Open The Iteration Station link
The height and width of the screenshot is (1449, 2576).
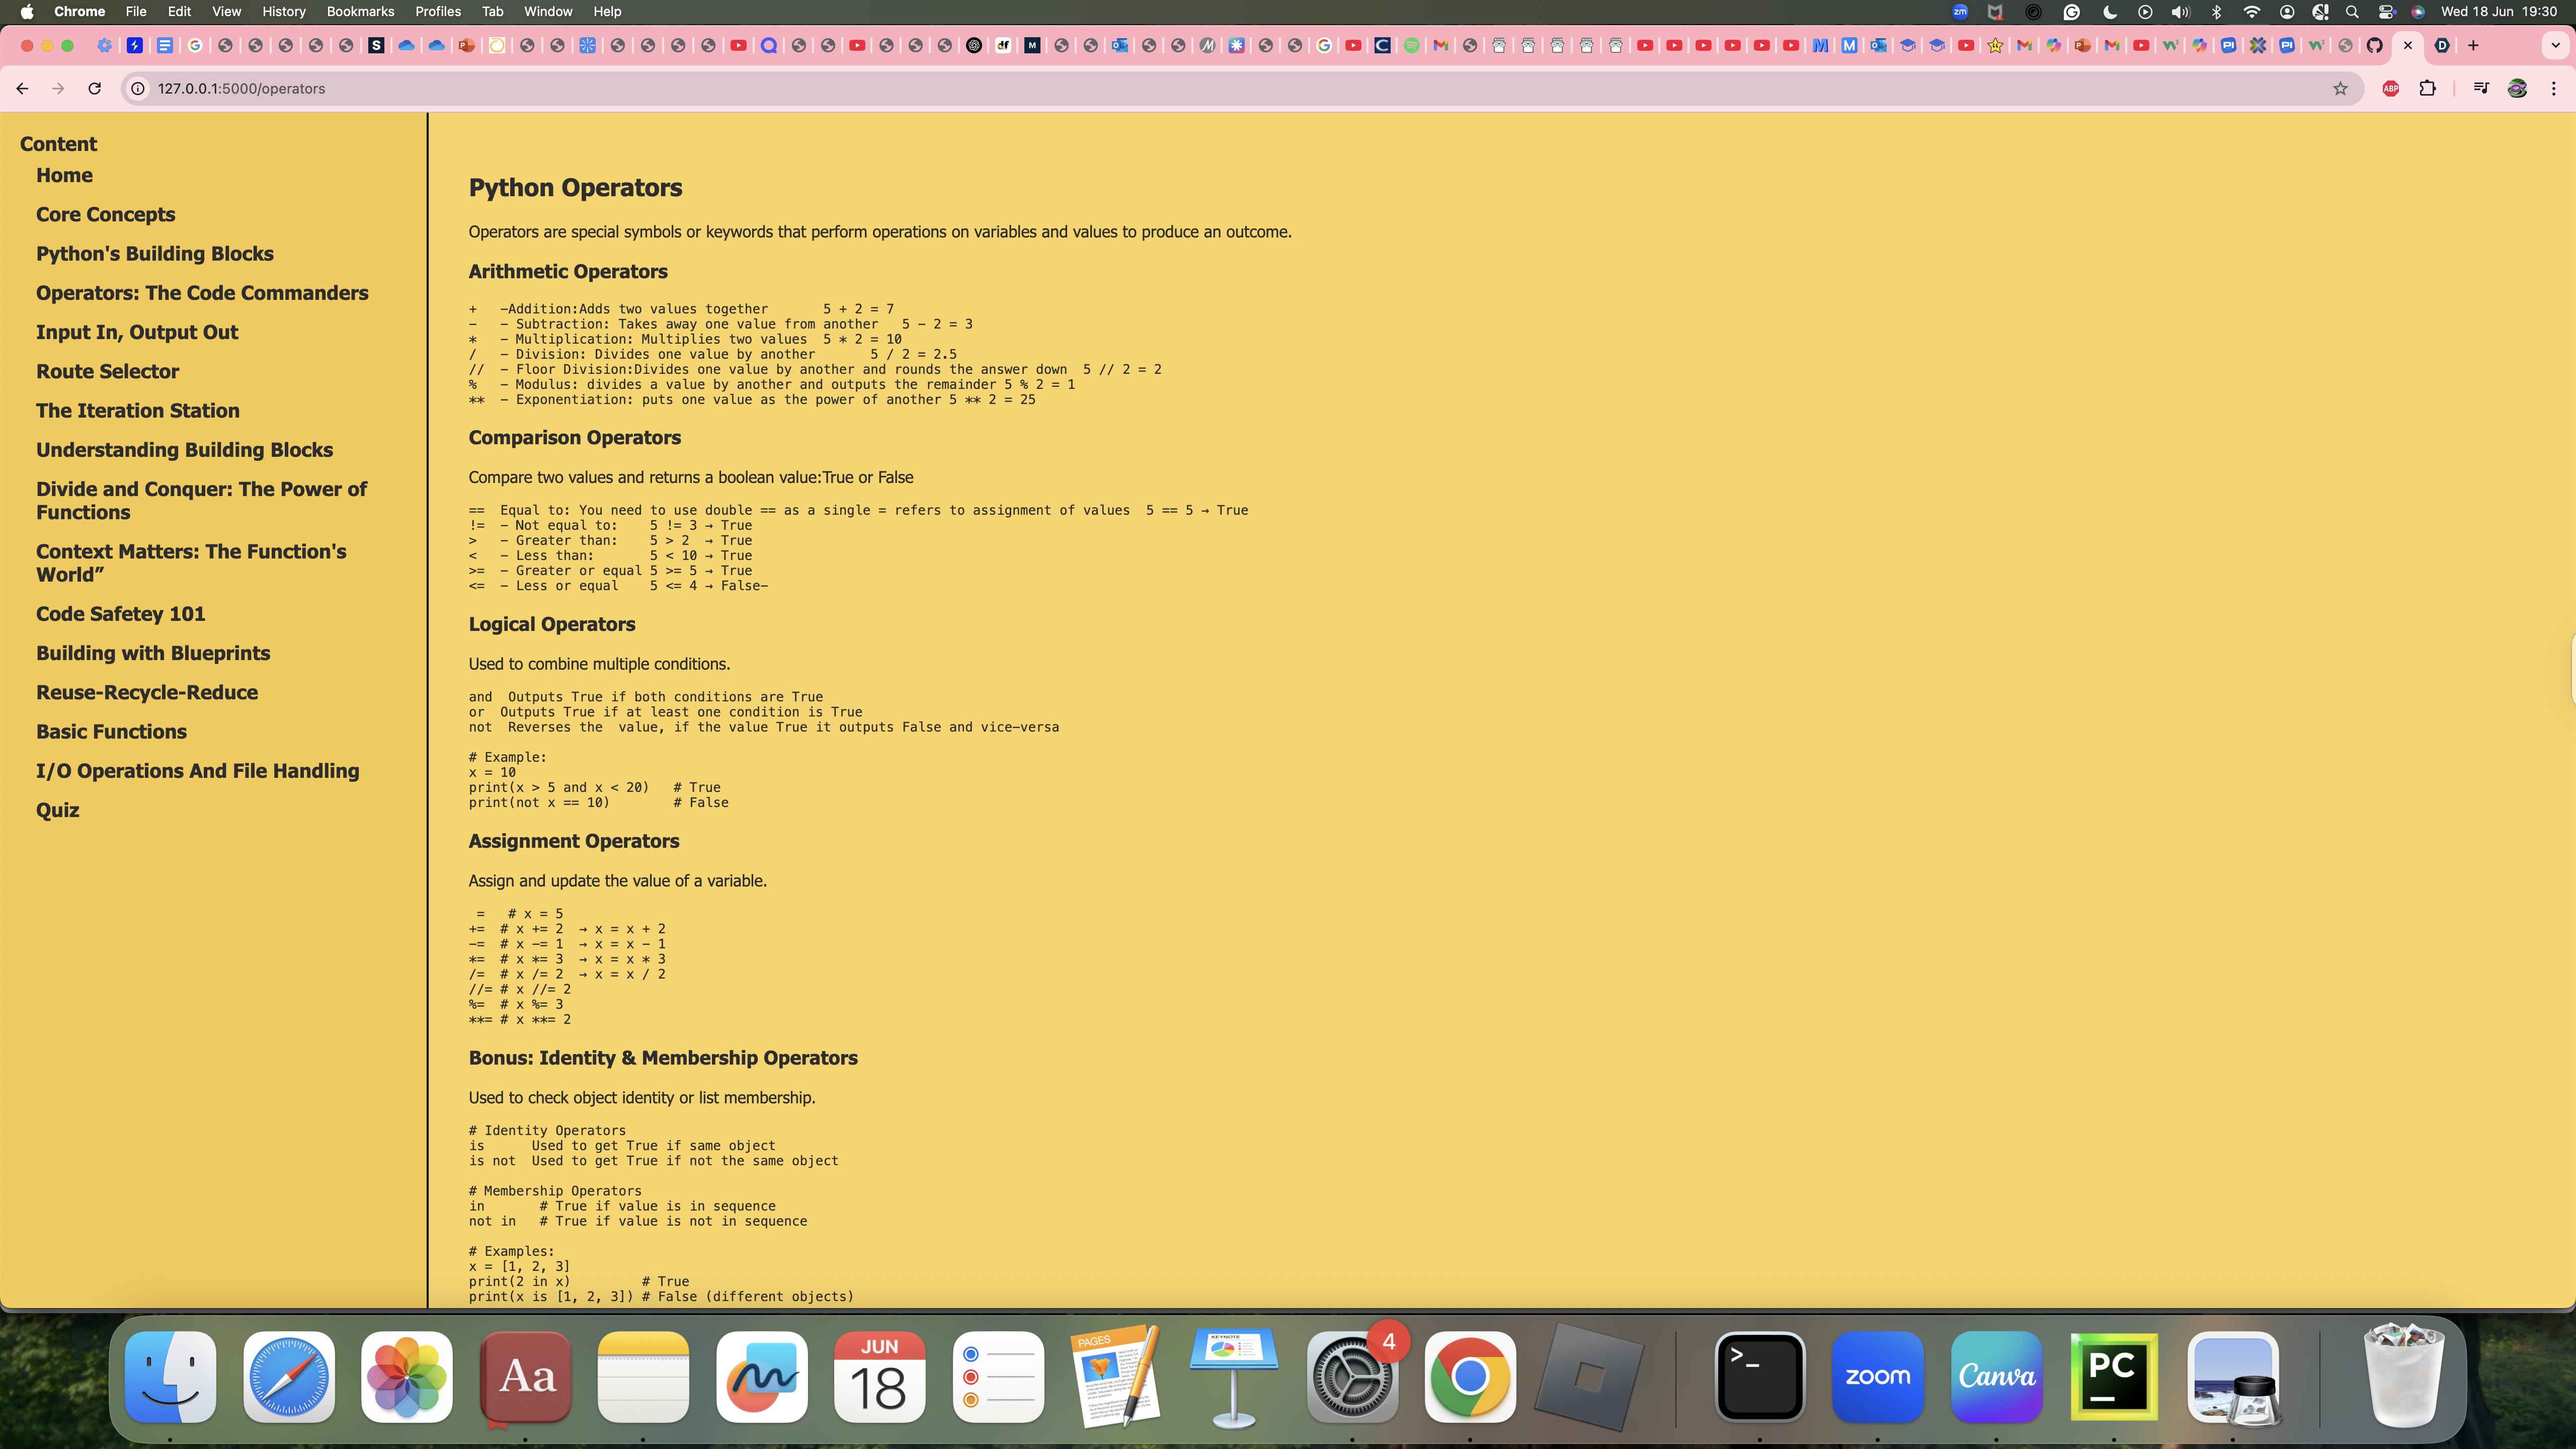pos(137,410)
